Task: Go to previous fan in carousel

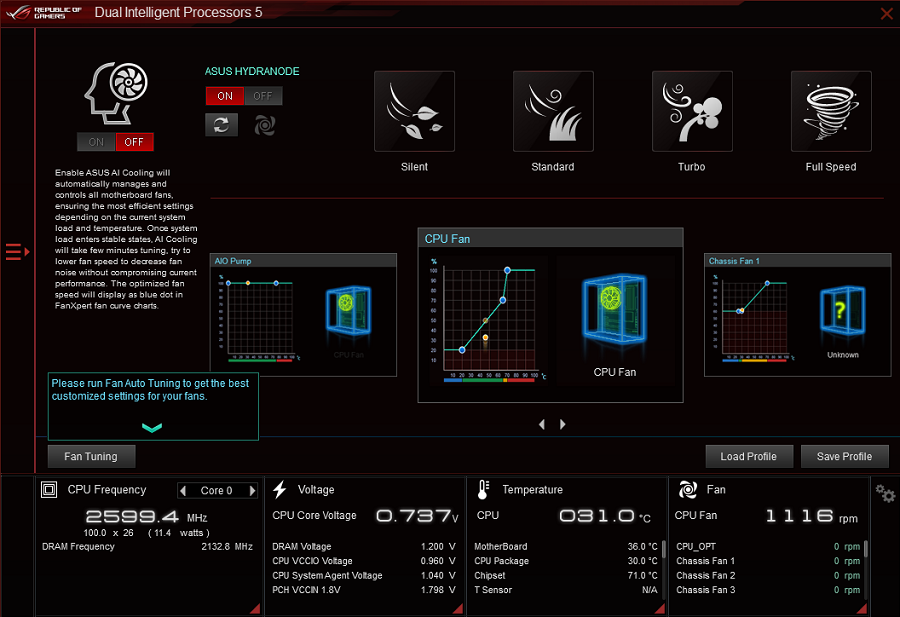Action: click(542, 424)
